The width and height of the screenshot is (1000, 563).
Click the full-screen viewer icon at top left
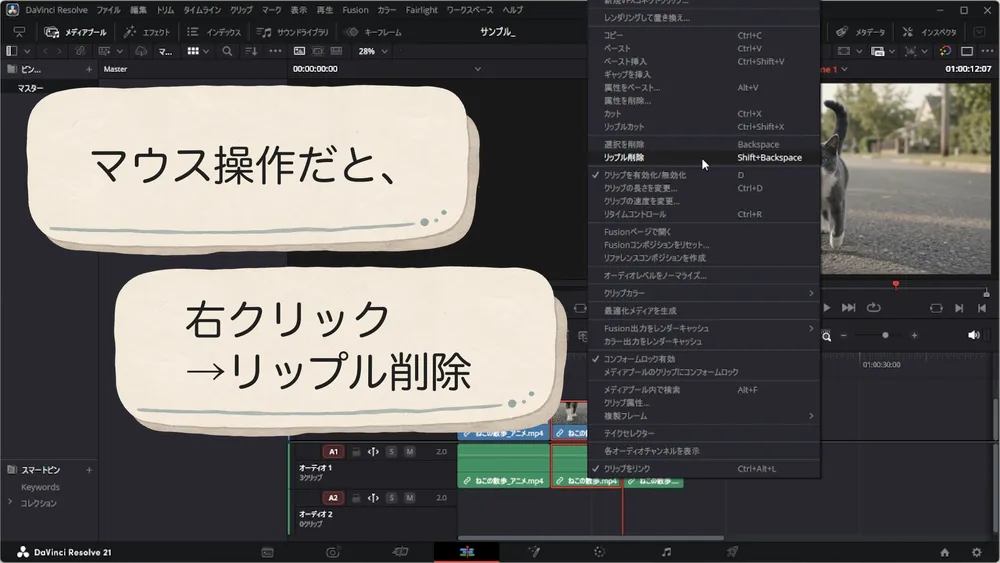pos(19,32)
